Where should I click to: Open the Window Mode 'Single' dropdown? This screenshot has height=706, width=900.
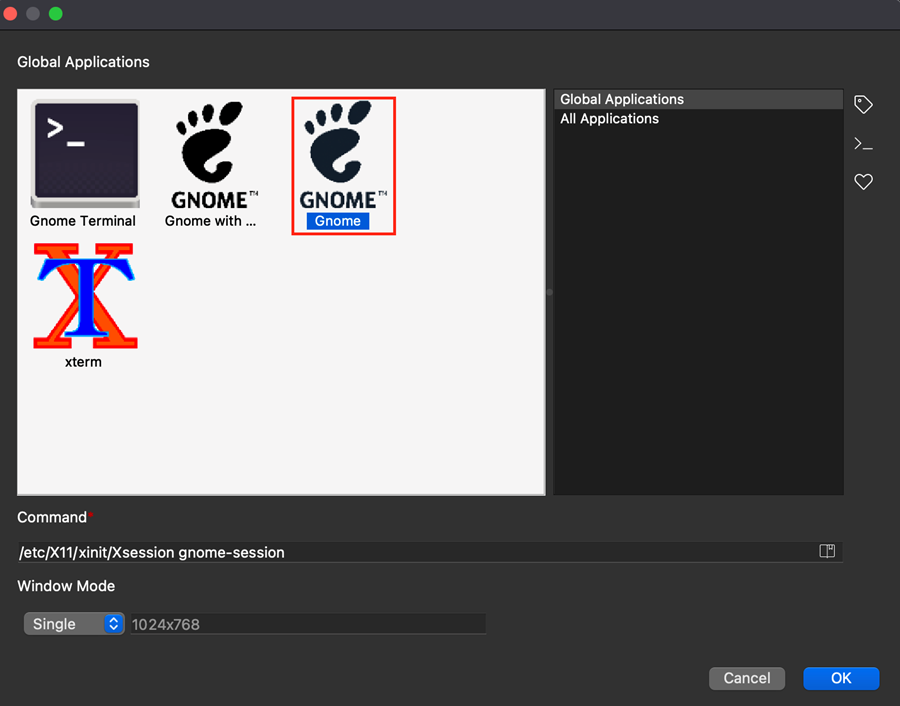[x=73, y=624]
